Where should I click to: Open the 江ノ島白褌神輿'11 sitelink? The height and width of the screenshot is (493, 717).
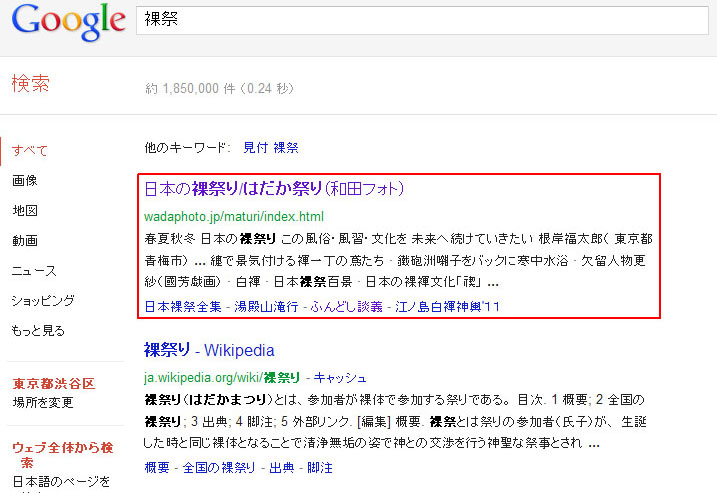[x=447, y=306]
